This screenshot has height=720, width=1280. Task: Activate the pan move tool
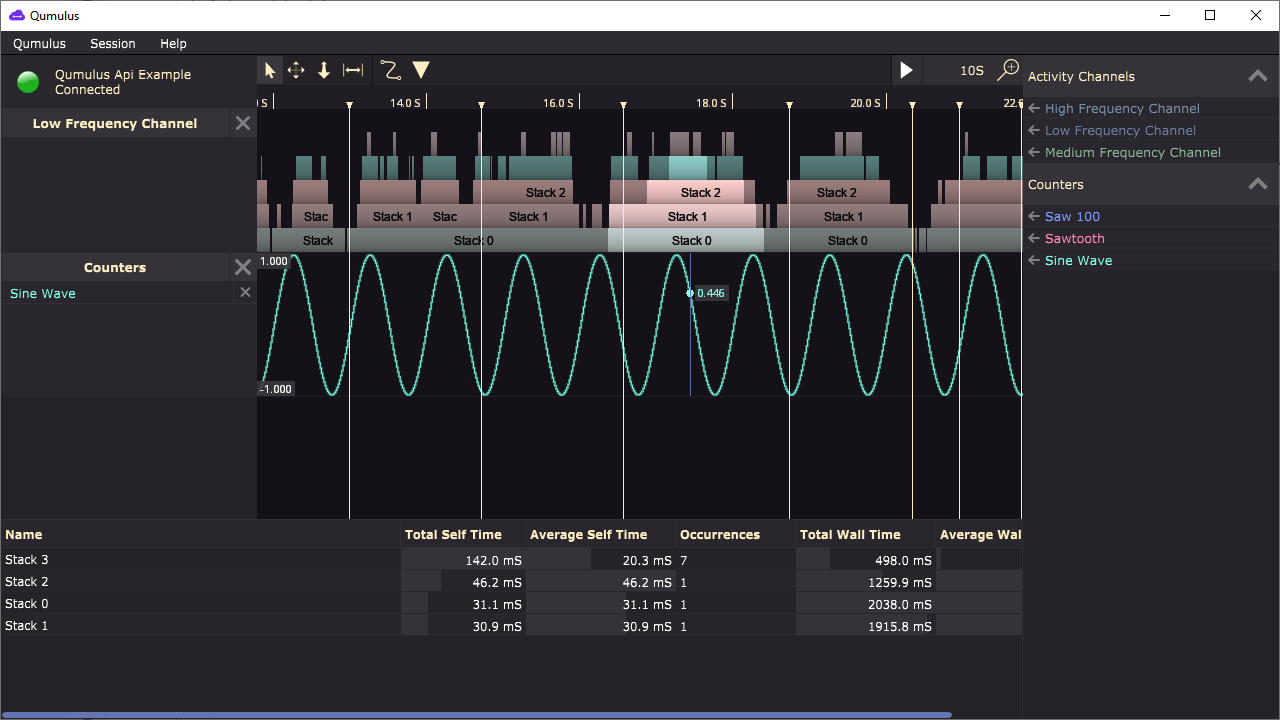(x=296, y=70)
